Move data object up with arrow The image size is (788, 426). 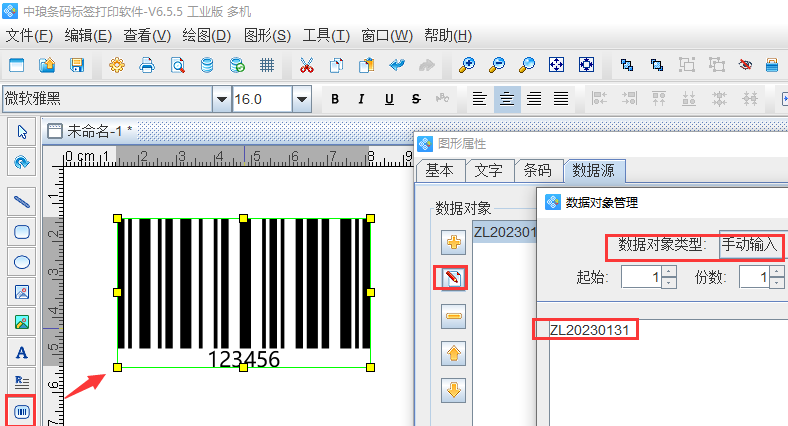point(453,354)
